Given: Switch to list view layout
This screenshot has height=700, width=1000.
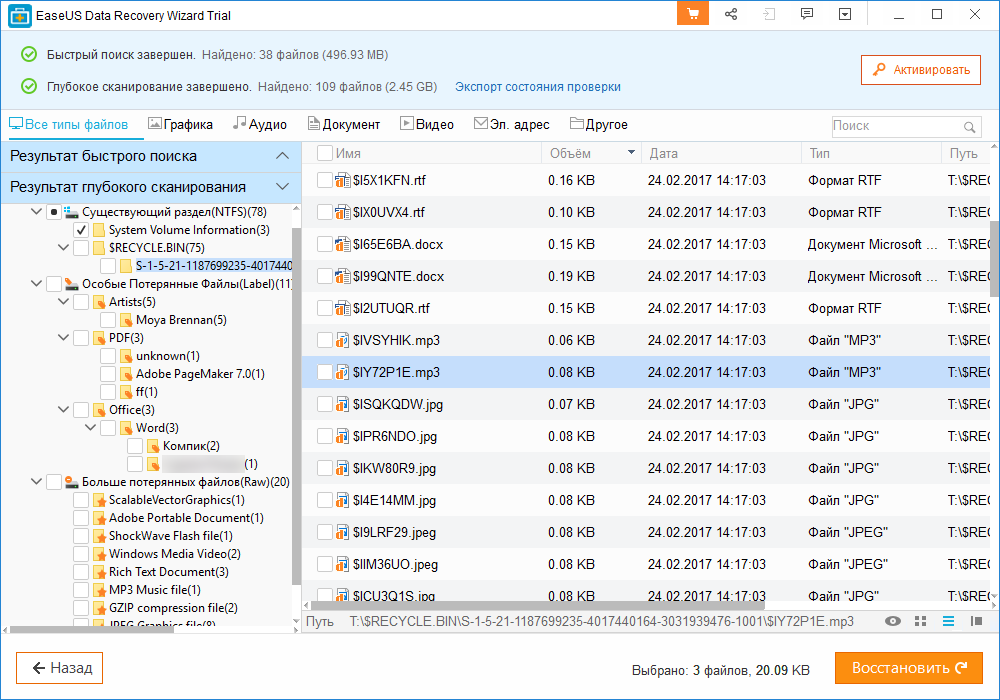Looking at the screenshot, I should pos(948,621).
